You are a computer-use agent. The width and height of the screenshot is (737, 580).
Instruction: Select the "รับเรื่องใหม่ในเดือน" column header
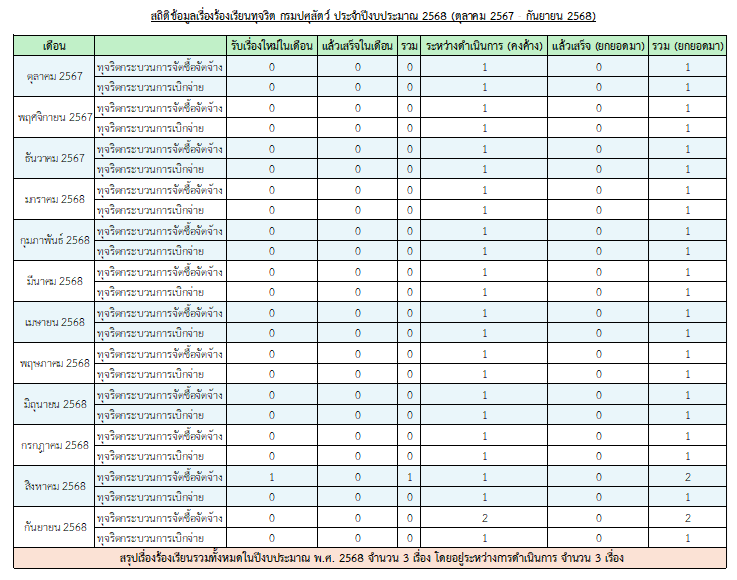[272, 46]
